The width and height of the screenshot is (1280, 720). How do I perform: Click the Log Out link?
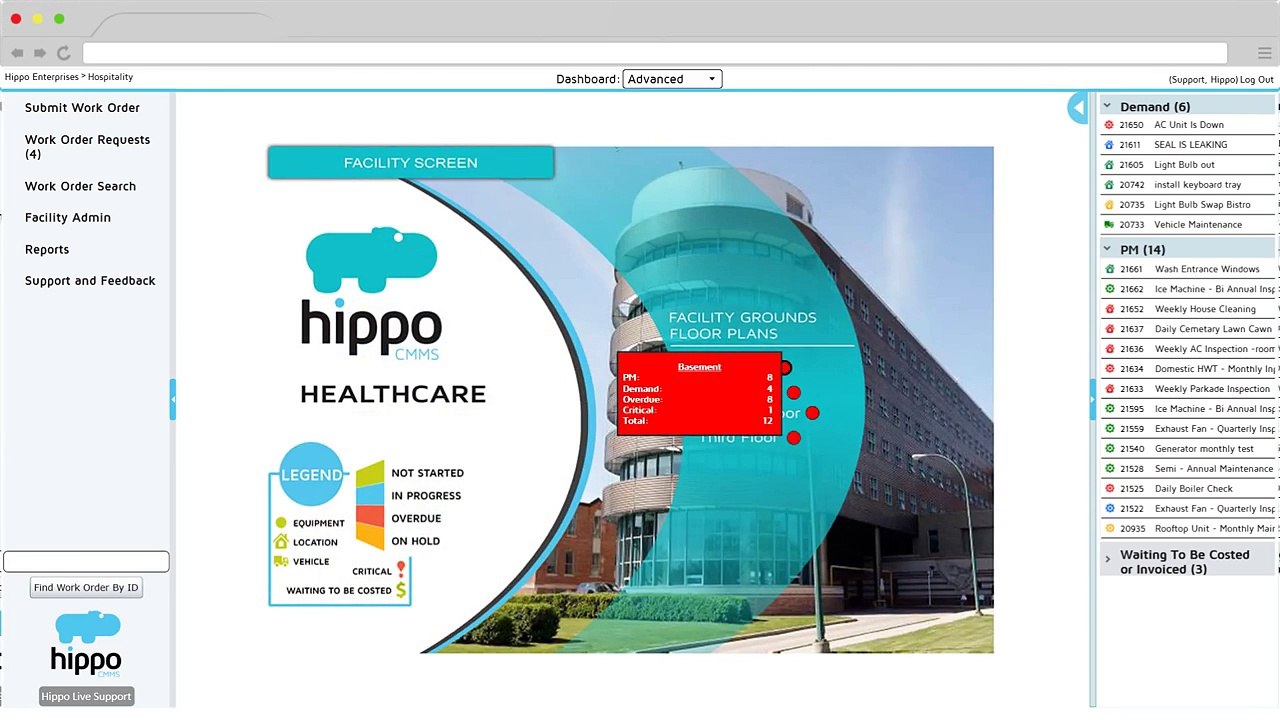(1257, 80)
